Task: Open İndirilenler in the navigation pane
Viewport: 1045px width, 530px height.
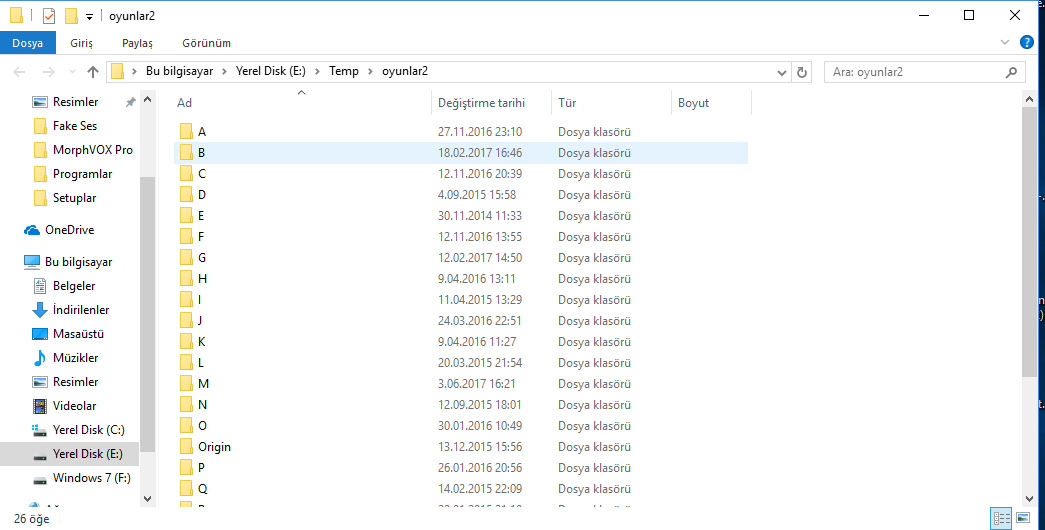Action: [81, 310]
